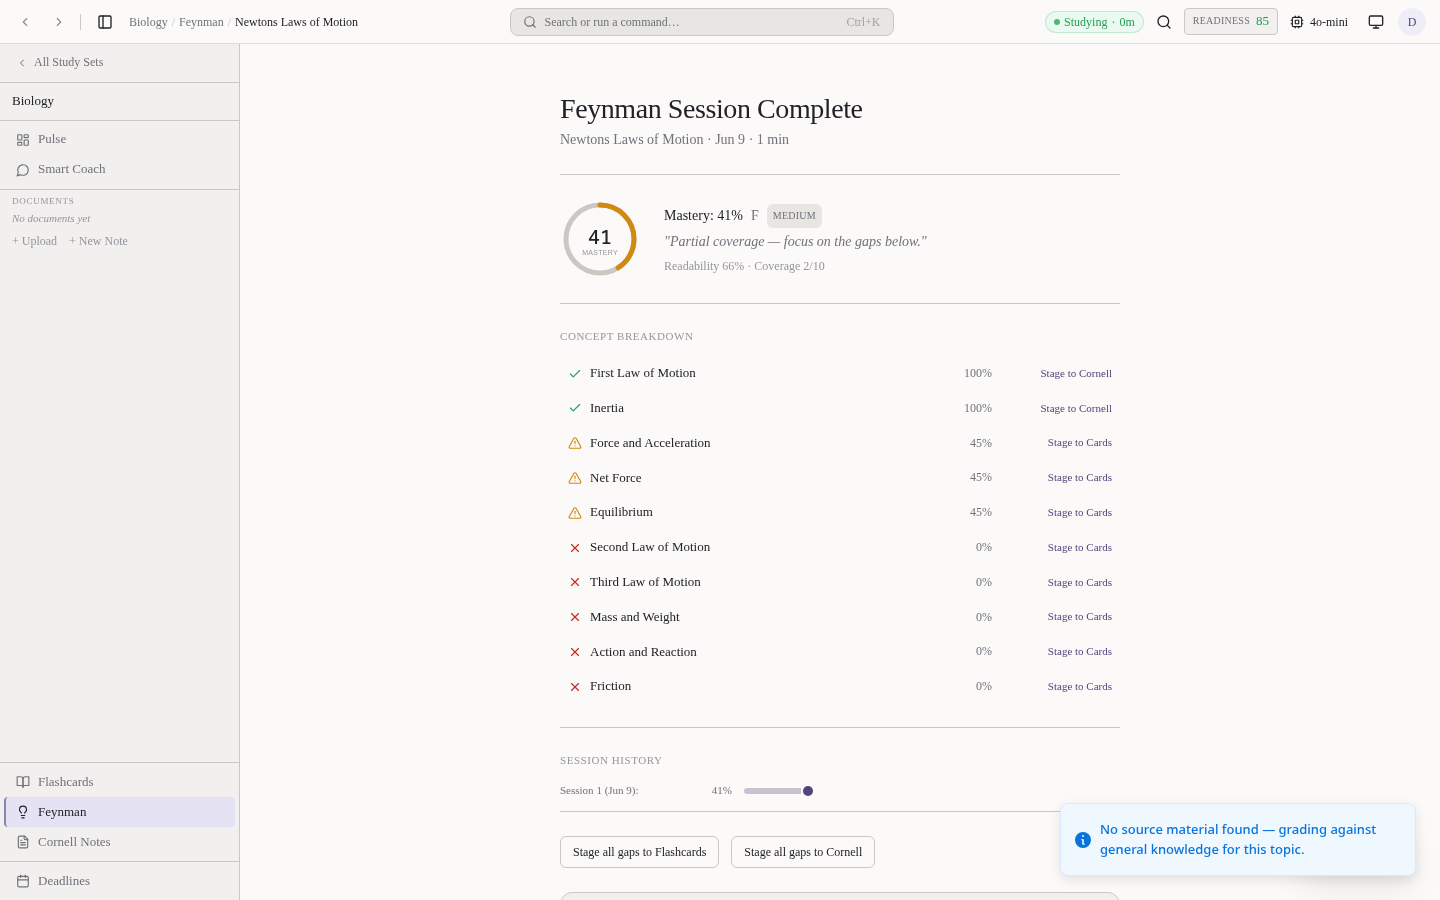This screenshot has height=900, width=1440.
Task: Stage Equilibrium to Cards
Action: click(x=1080, y=512)
